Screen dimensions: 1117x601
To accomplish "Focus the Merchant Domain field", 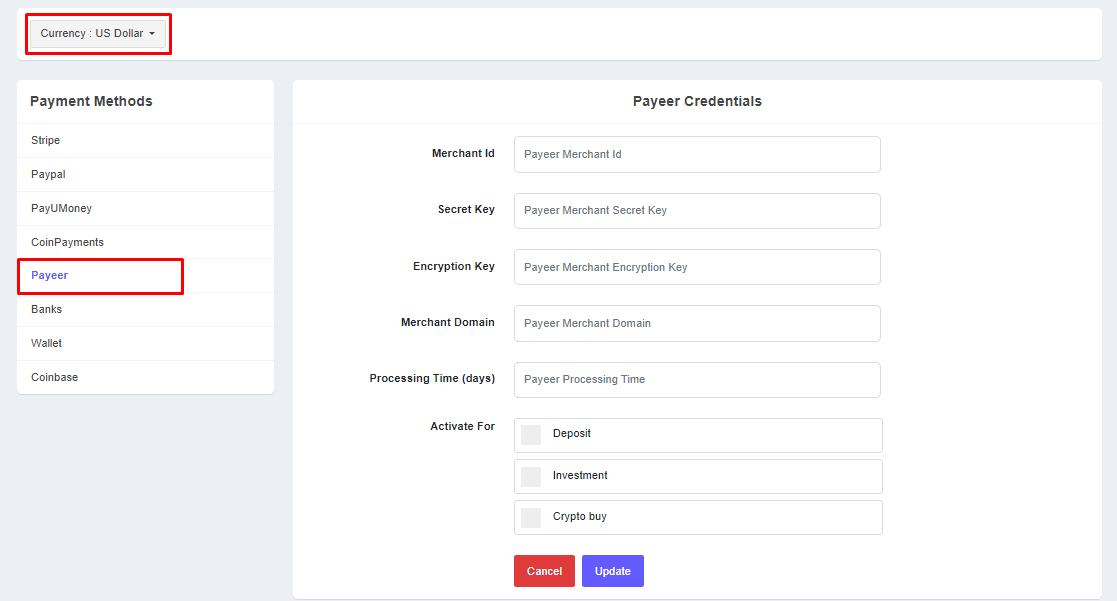I will point(697,323).
